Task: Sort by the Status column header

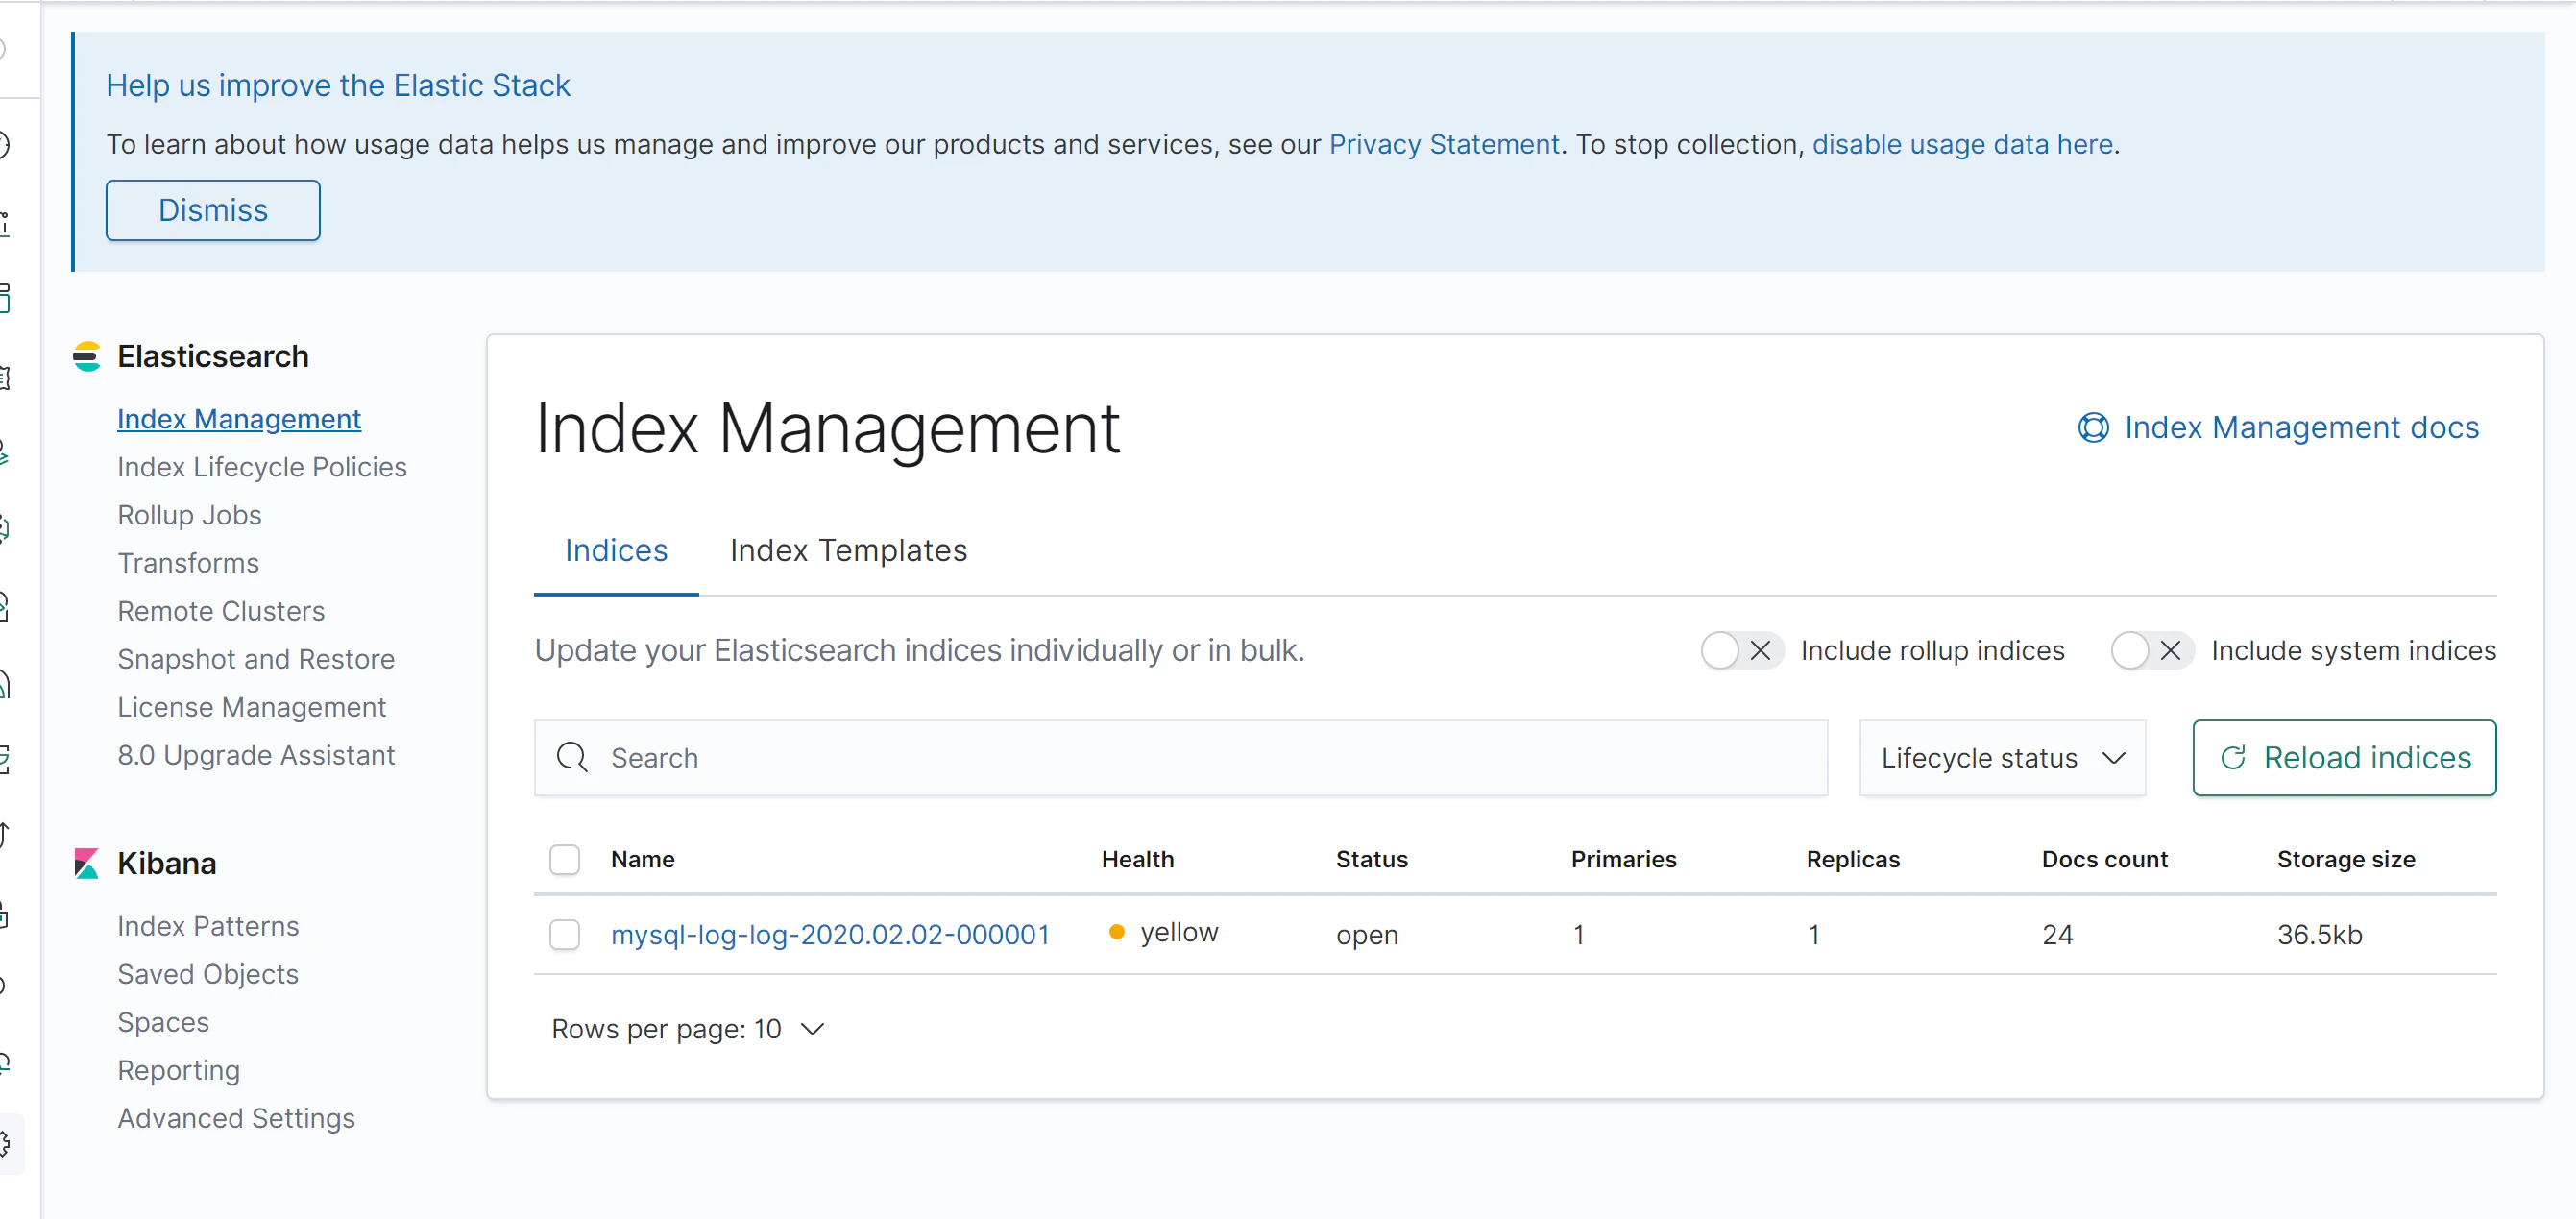Action: 1371,860
